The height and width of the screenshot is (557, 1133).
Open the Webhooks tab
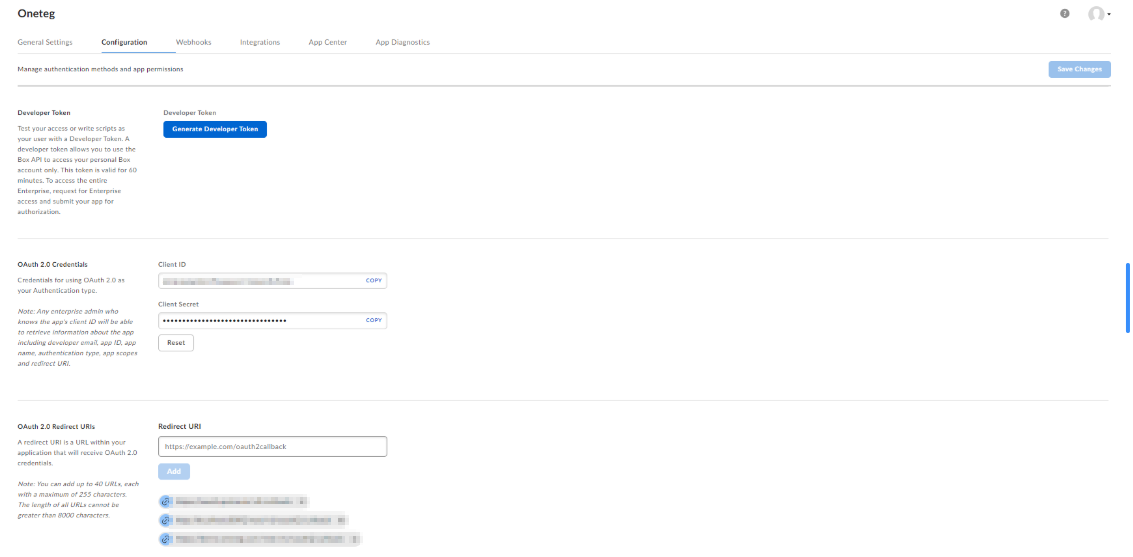point(193,42)
